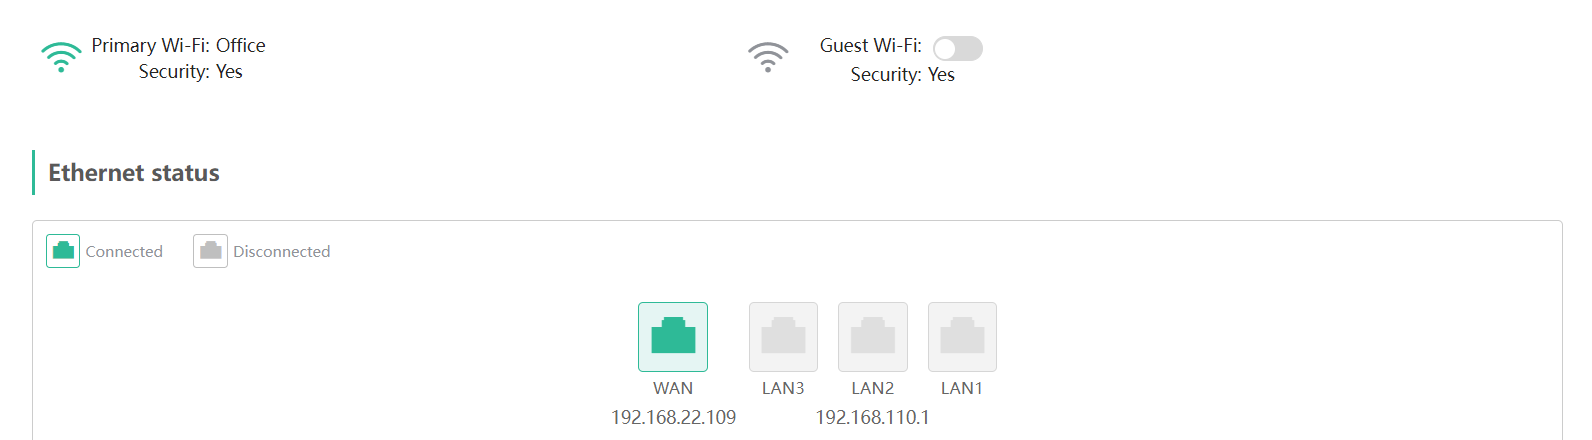
Task: Select the LAN2 port icon
Action: tap(873, 337)
